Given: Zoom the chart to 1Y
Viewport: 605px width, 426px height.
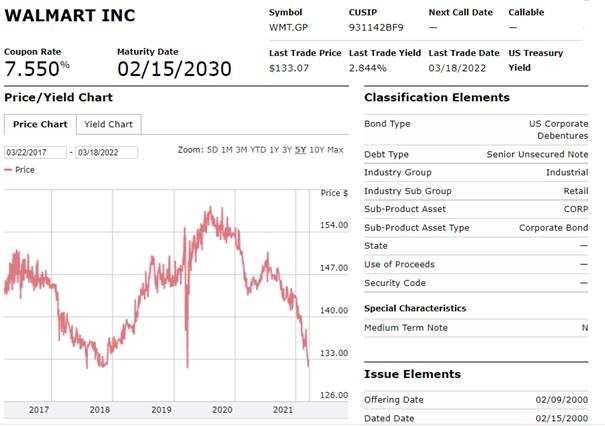Looking at the screenshot, I should tap(275, 150).
